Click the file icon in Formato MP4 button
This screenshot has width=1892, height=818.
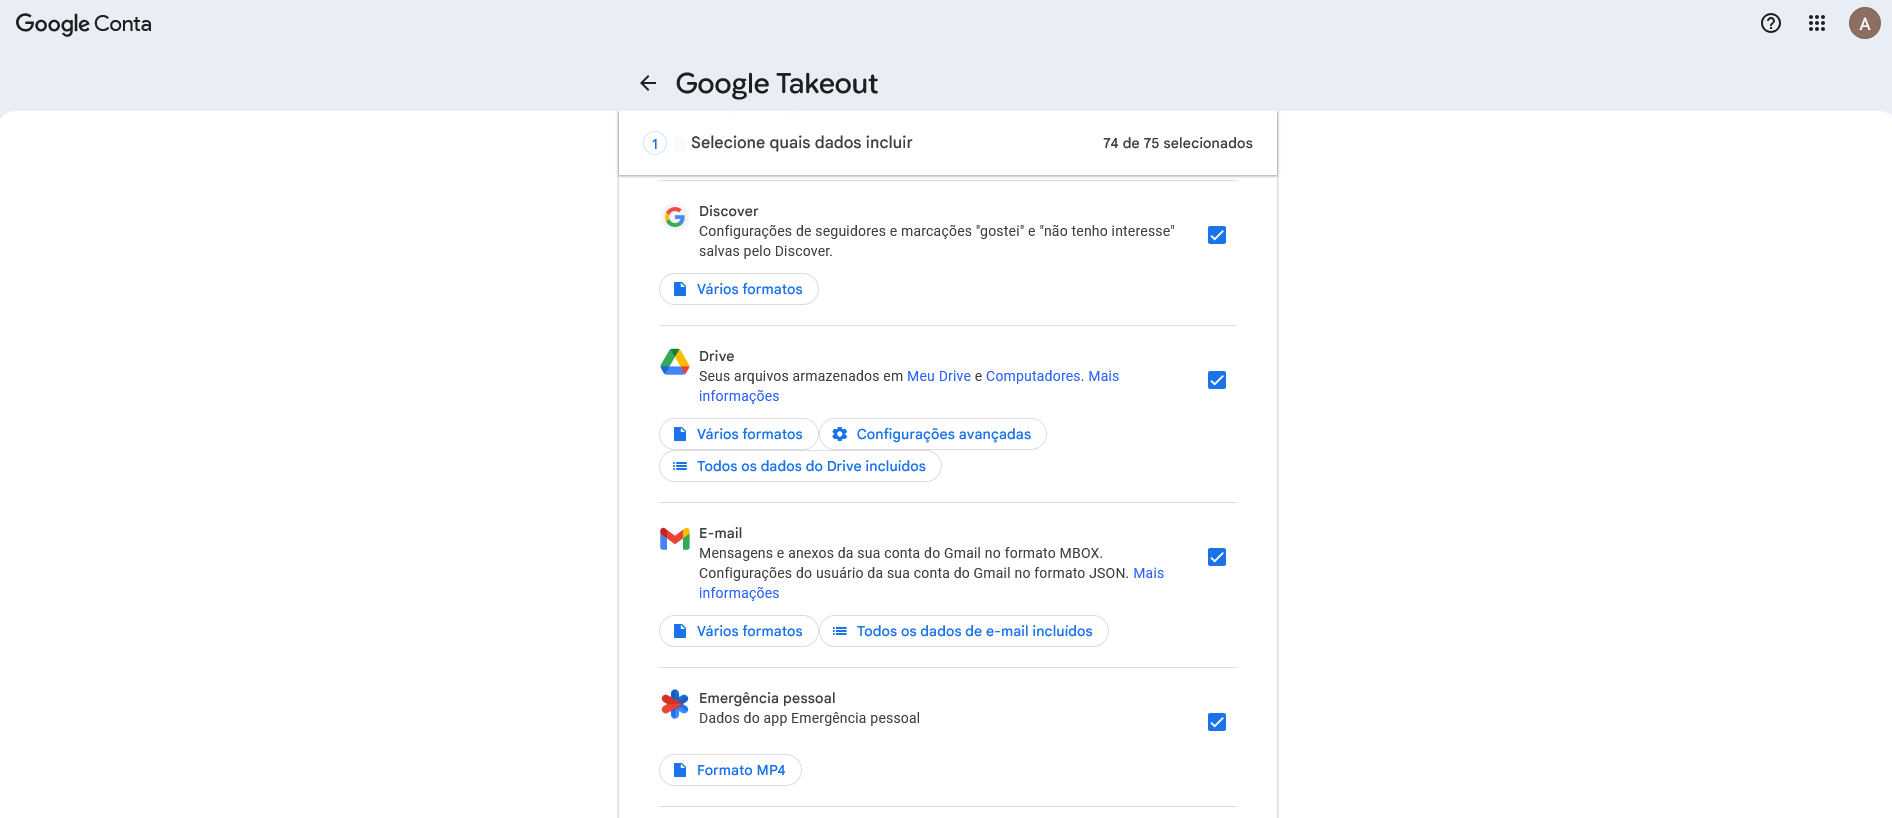tap(680, 770)
